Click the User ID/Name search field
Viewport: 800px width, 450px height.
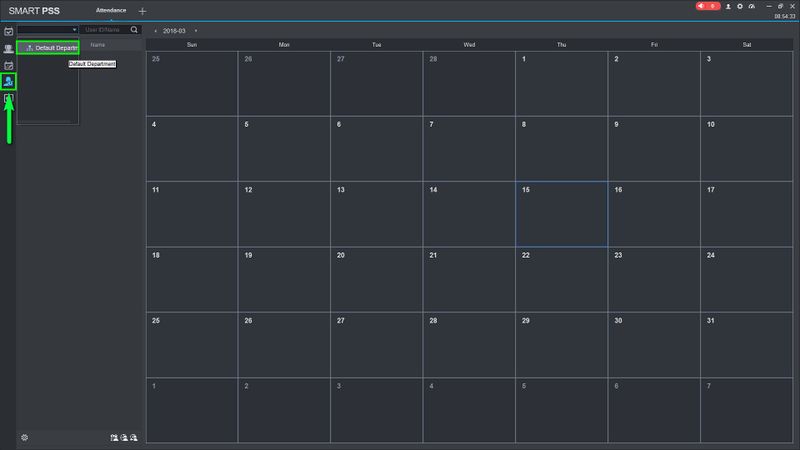pos(106,30)
